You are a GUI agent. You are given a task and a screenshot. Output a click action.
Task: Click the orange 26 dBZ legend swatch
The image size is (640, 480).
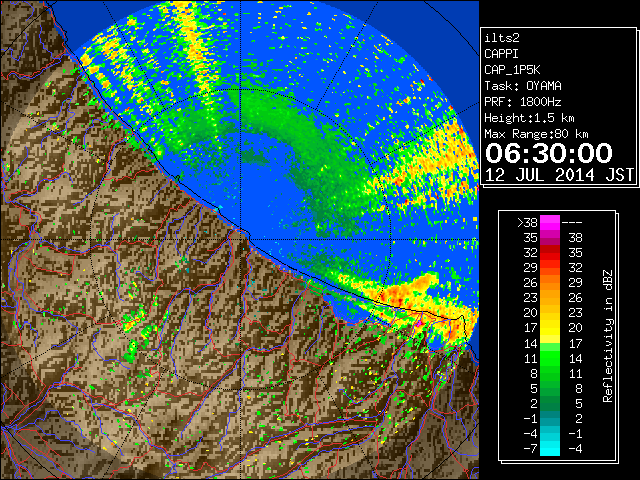(x=550, y=283)
